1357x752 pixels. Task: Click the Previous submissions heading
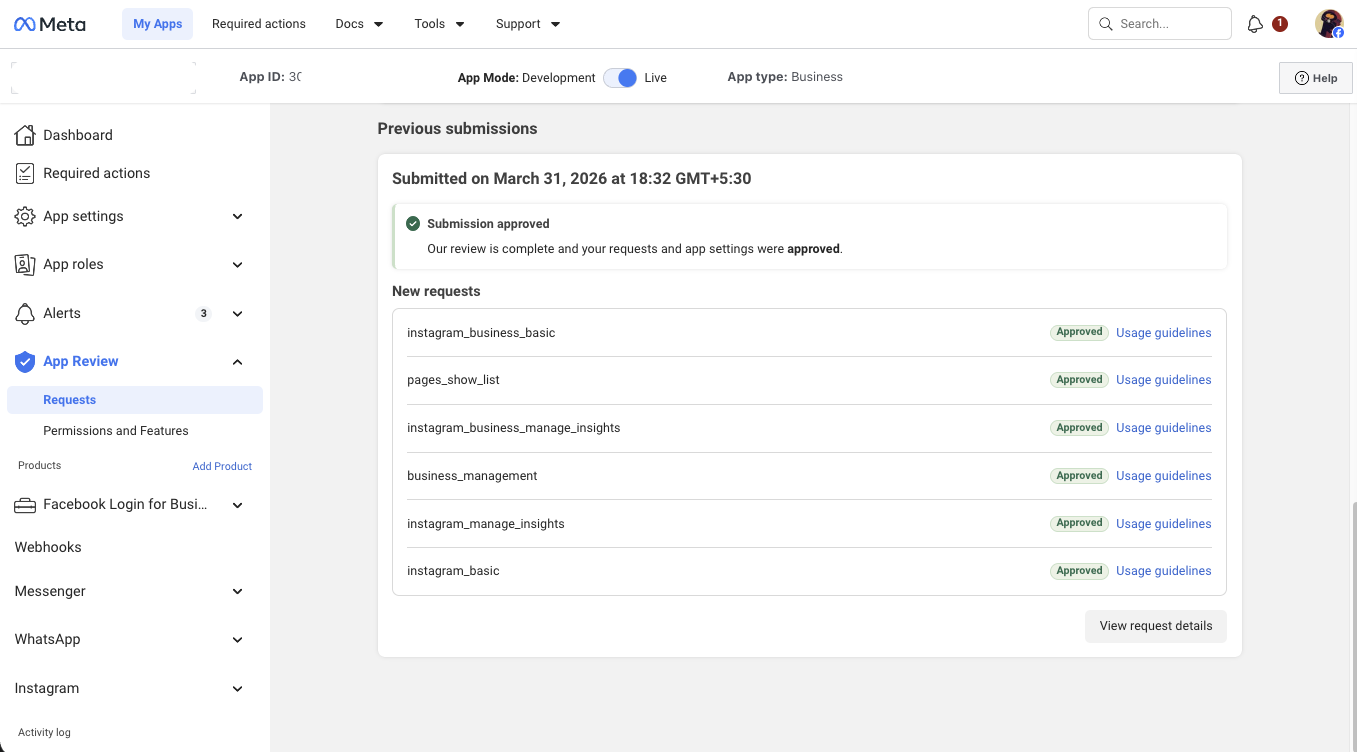click(x=457, y=129)
